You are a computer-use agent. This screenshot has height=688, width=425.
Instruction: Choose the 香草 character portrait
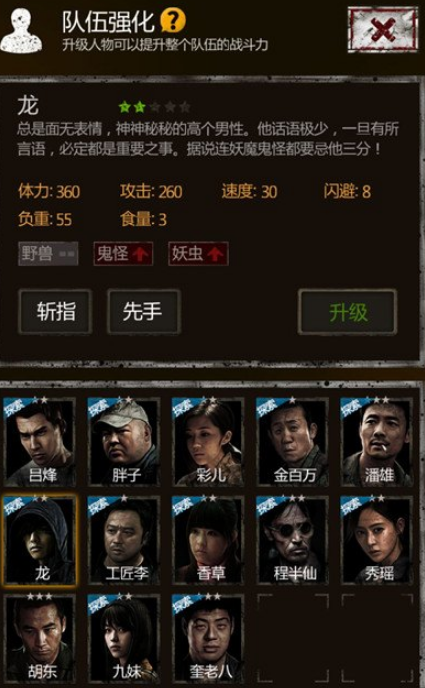[x=208, y=540]
